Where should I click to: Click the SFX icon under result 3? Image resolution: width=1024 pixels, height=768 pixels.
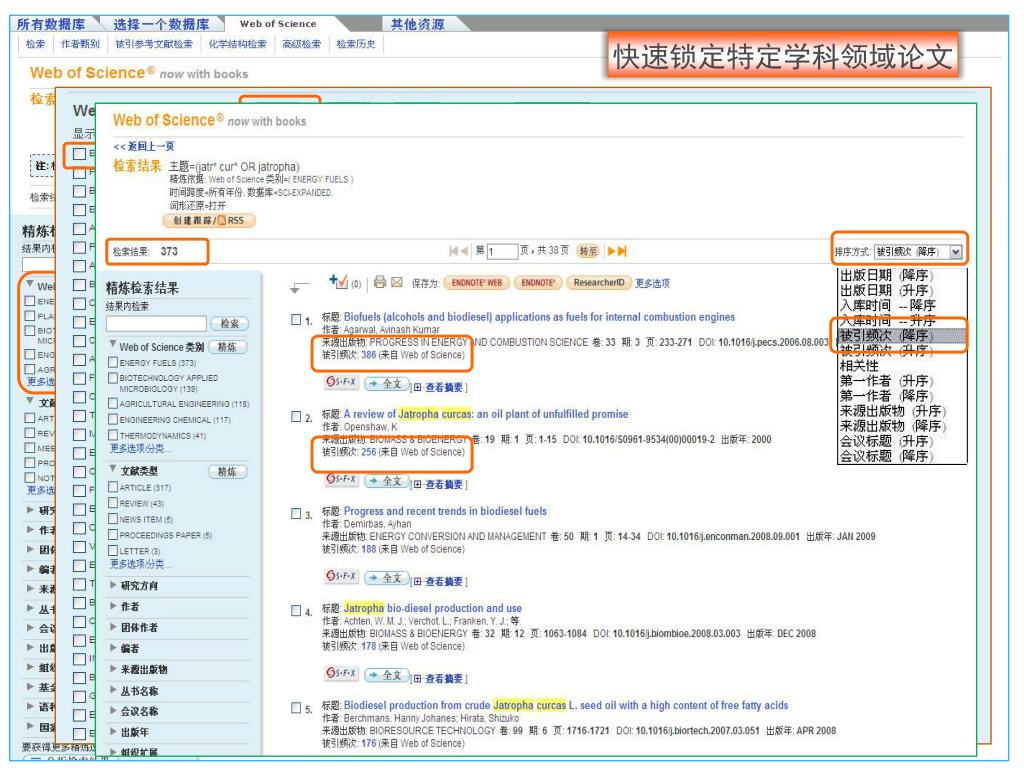[342, 576]
